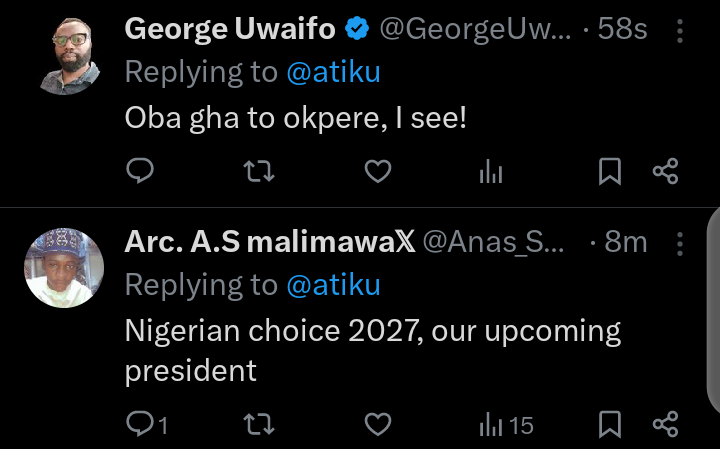Bookmark George Uwaifo's tweet
Image resolution: width=720 pixels, height=449 pixels.
(x=609, y=172)
